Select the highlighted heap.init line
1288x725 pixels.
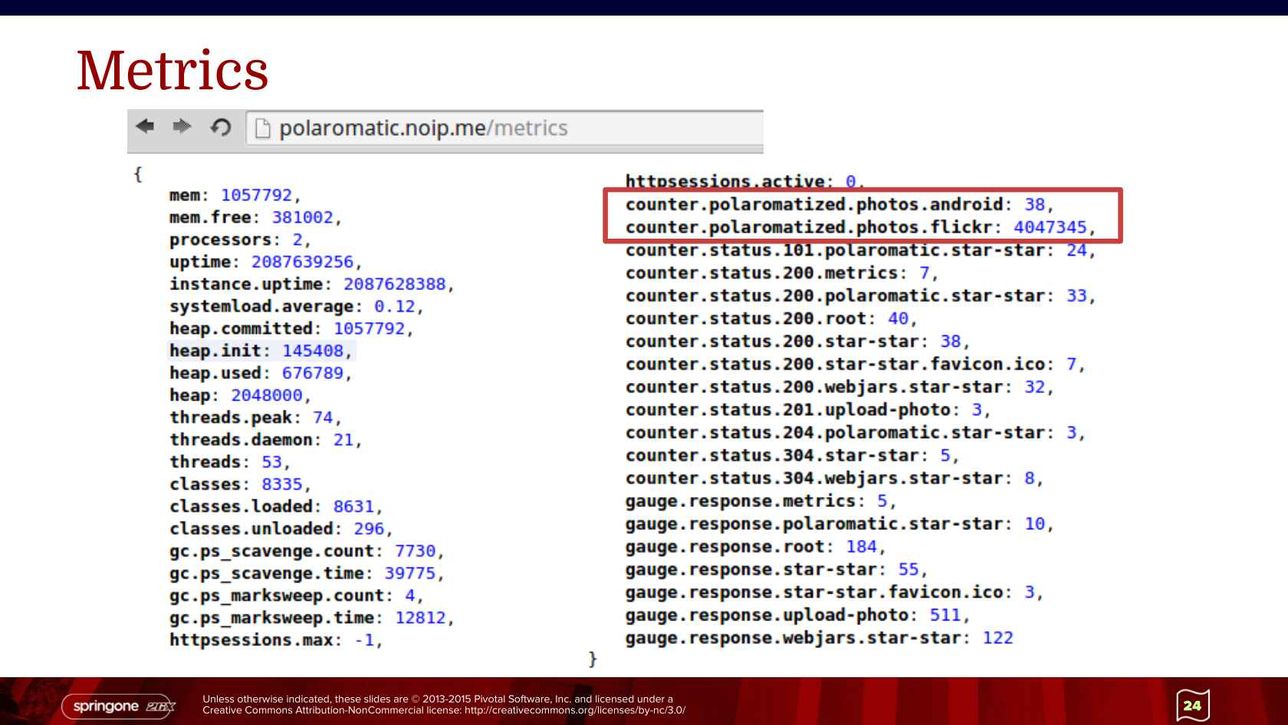pos(260,351)
